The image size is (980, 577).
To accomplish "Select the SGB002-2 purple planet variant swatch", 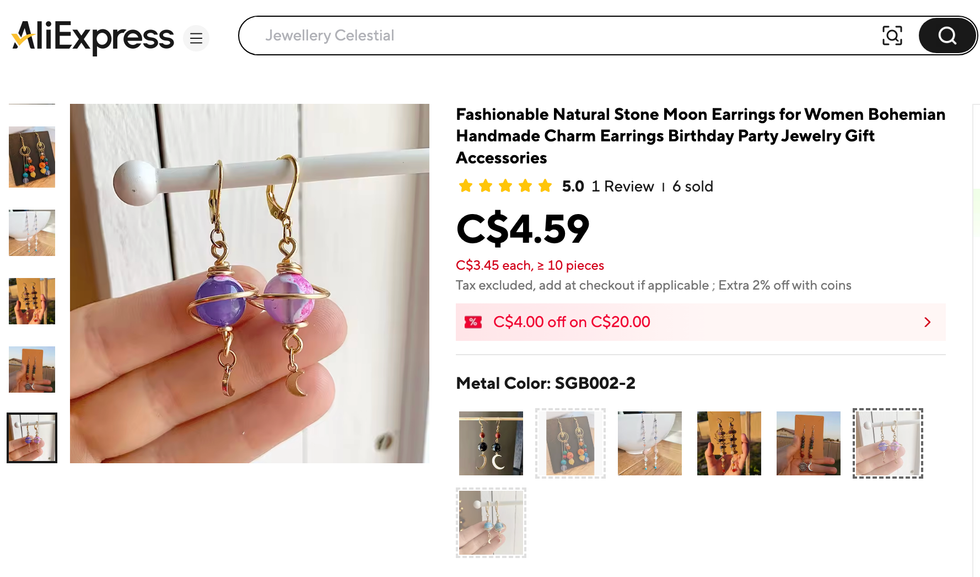I will [887, 443].
